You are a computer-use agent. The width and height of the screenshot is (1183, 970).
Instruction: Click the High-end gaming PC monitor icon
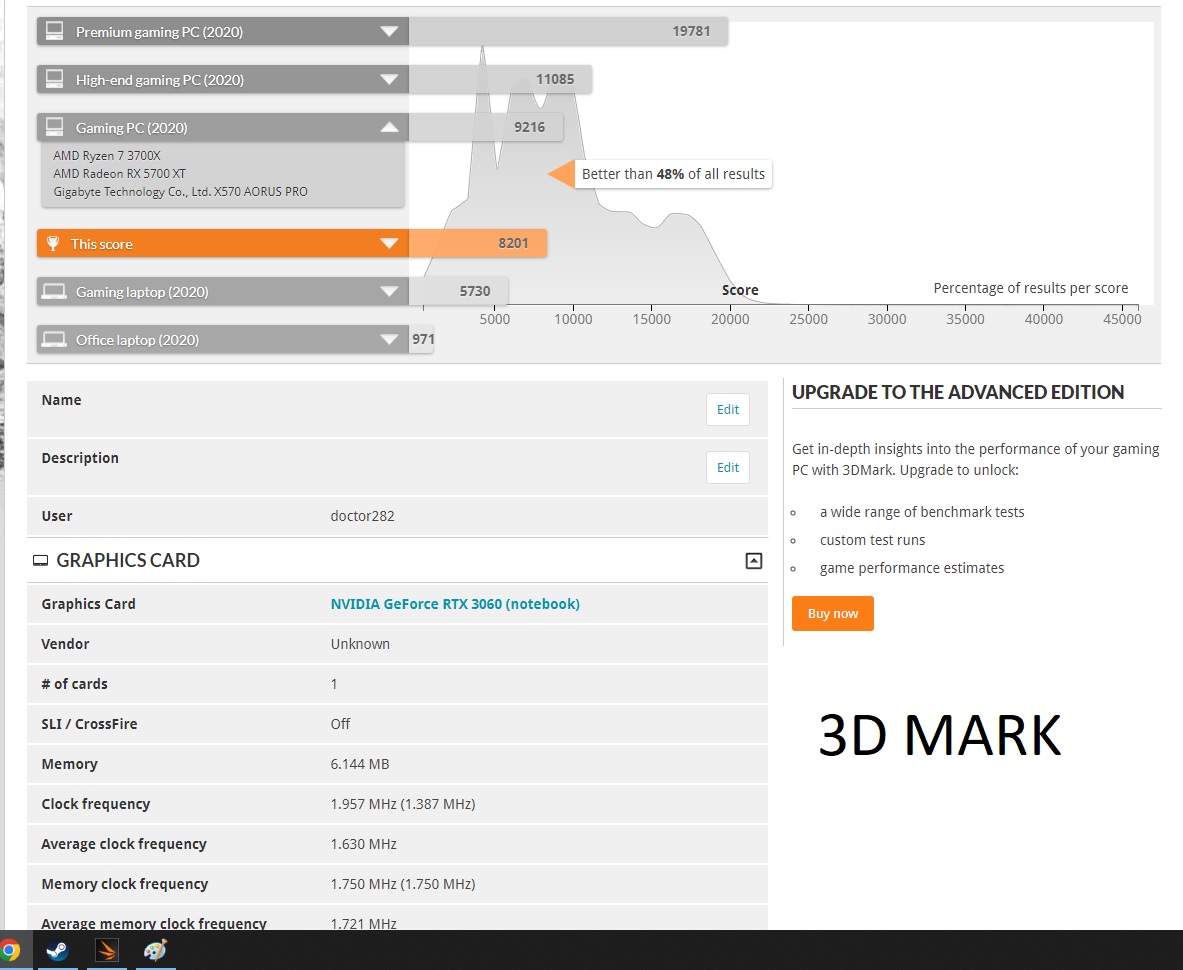pos(54,78)
